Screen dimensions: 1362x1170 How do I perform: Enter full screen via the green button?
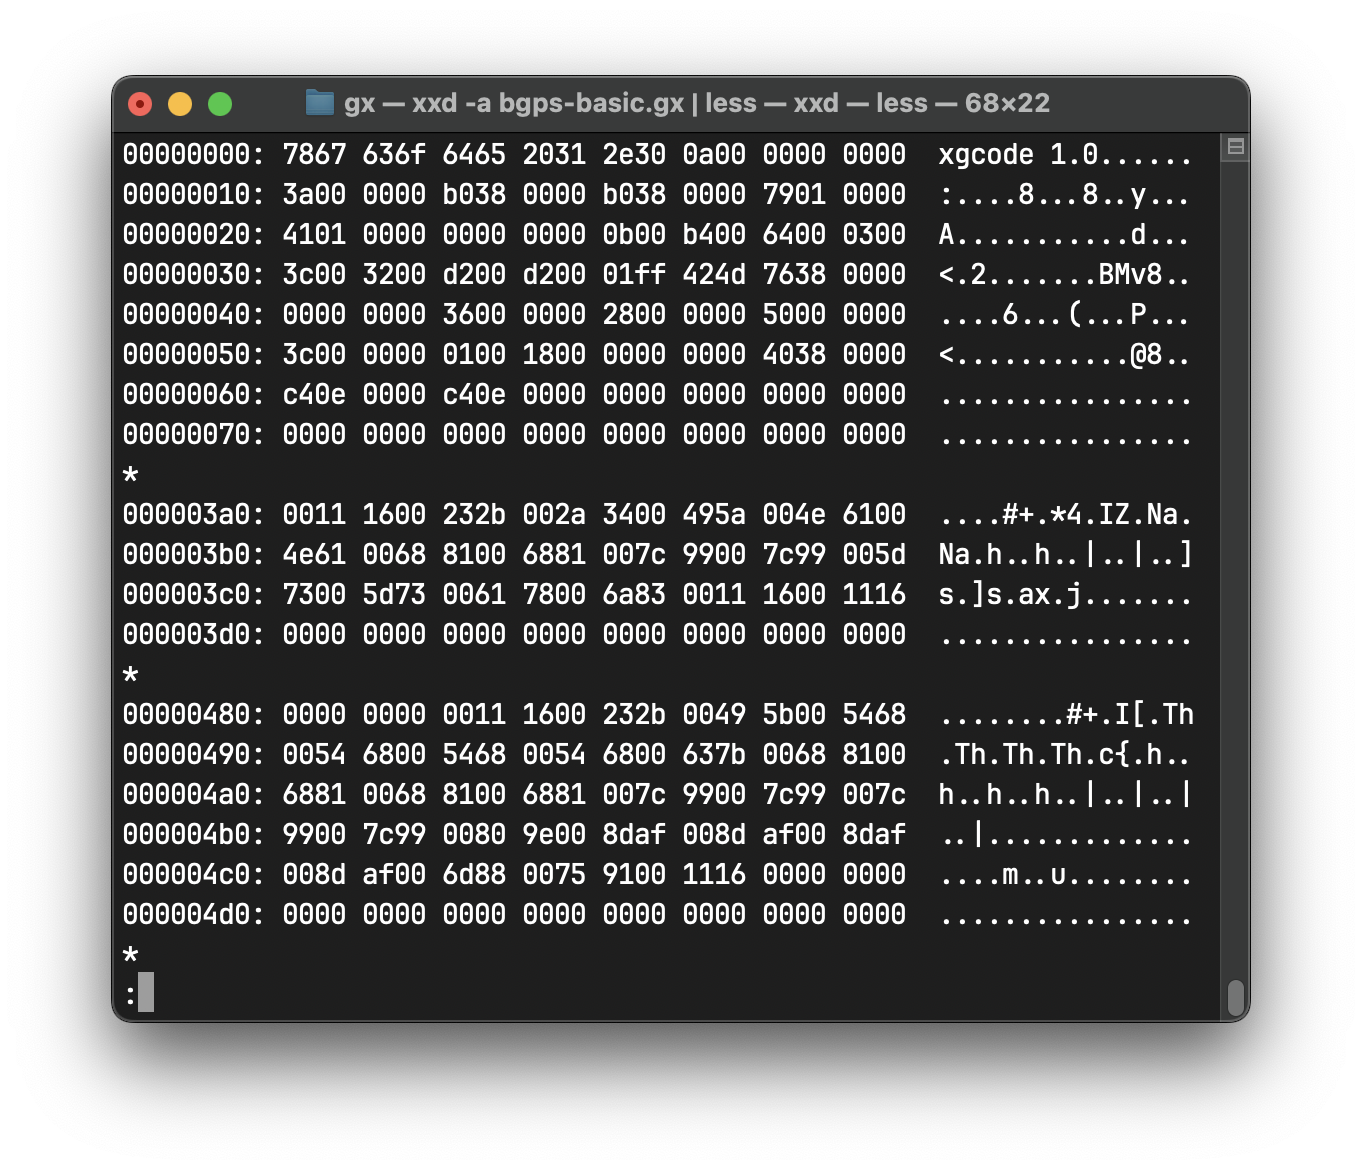[x=219, y=103]
